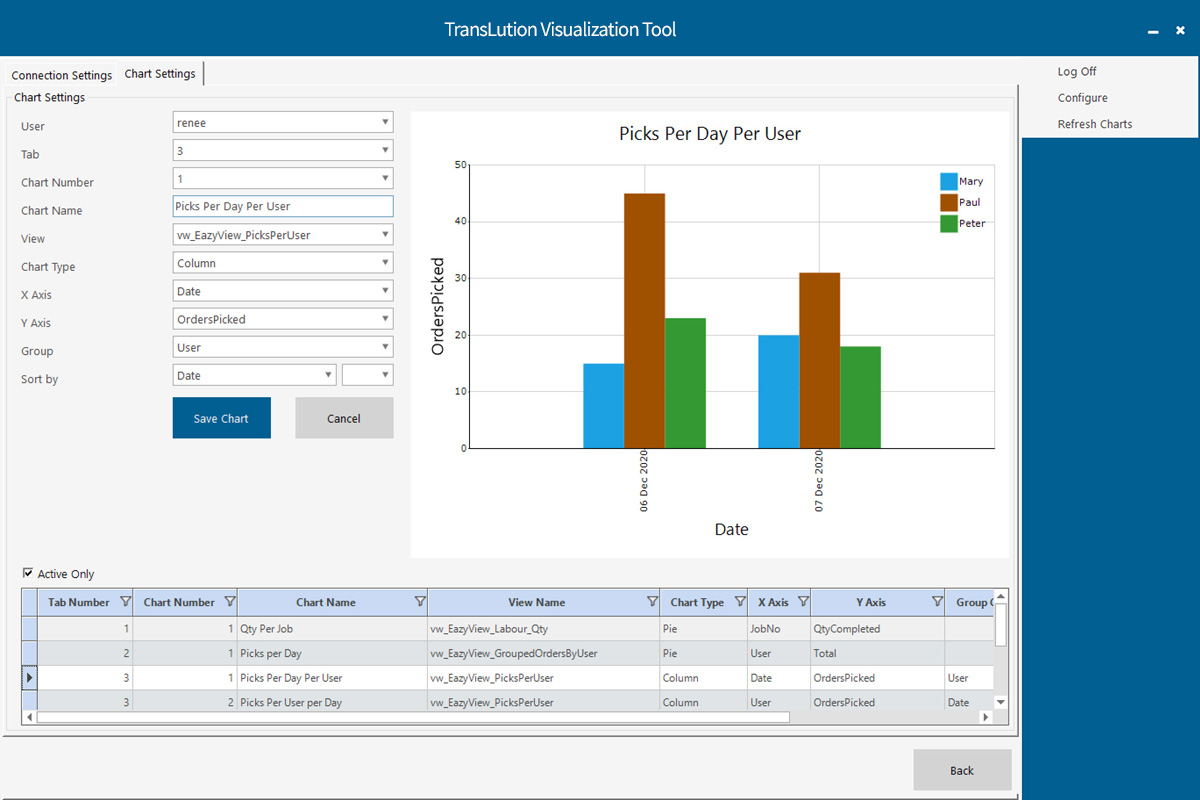
Task: Open filter icon on Chart Type column
Action: point(740,602)
